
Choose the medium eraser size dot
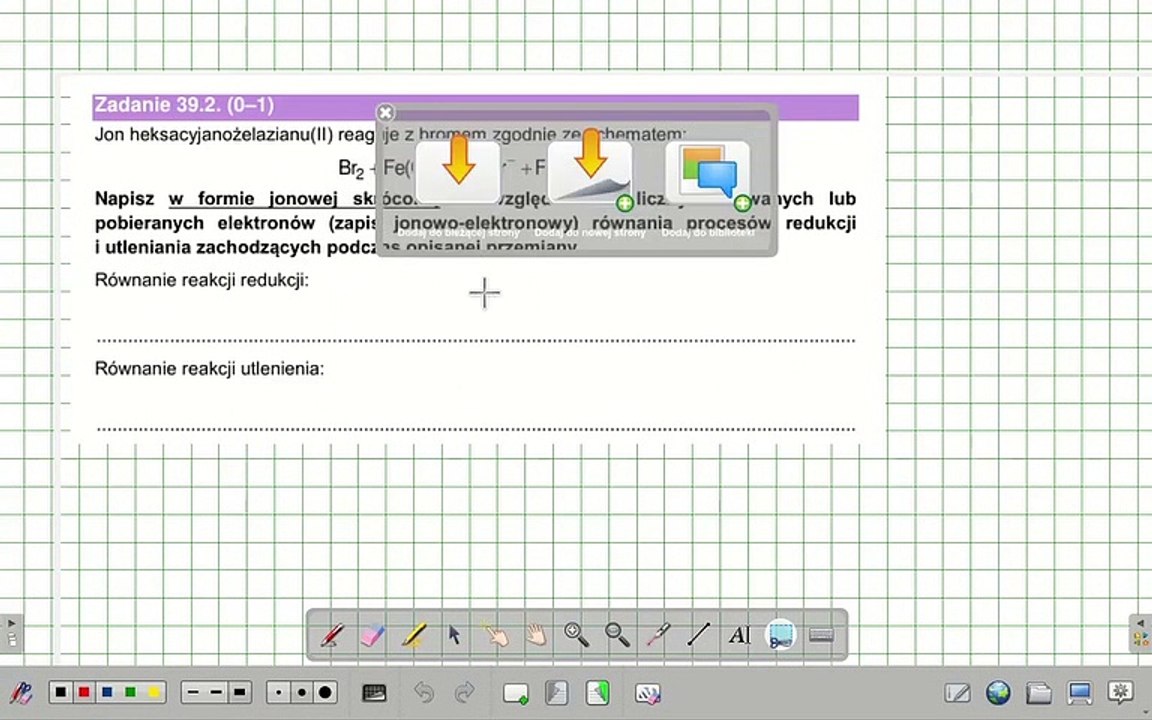click(x=302, y=692)
